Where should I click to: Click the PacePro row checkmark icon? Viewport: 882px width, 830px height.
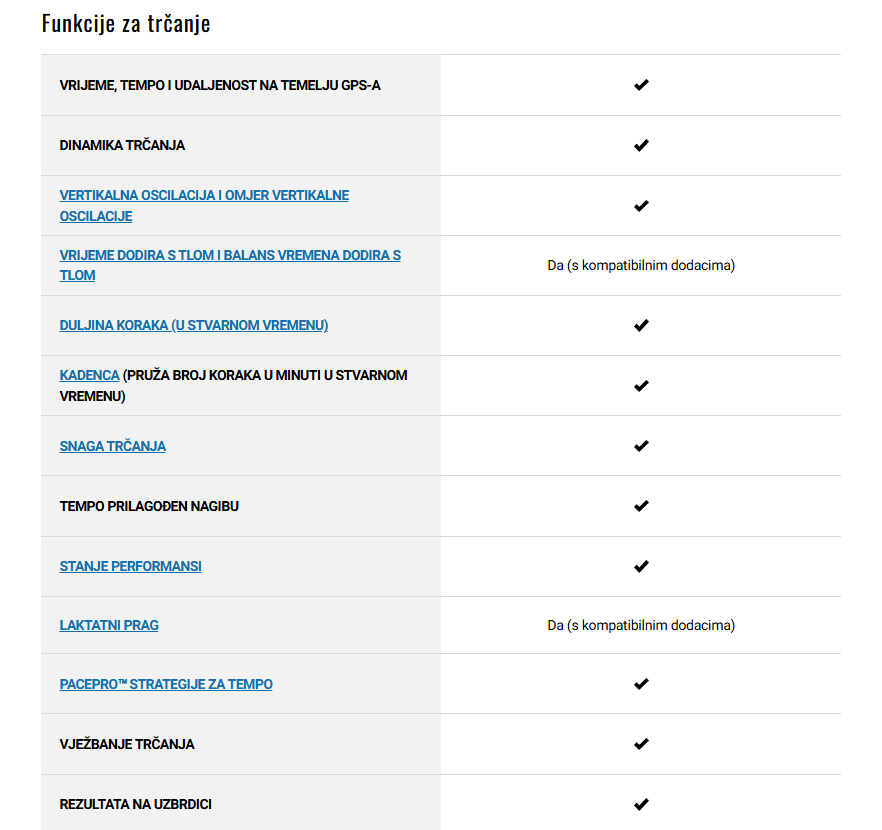click(x=641, y=684)
